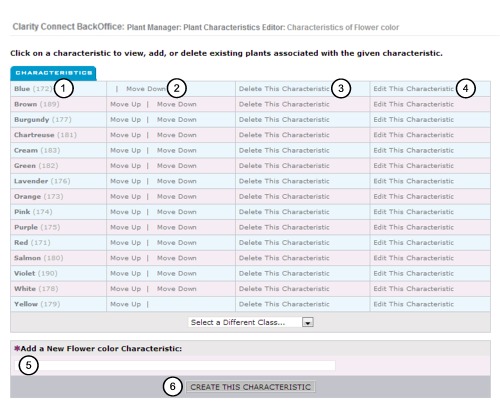Edit the Blue characteristic
This screenshot has width=500, height=407.
[x=413, y=89]
